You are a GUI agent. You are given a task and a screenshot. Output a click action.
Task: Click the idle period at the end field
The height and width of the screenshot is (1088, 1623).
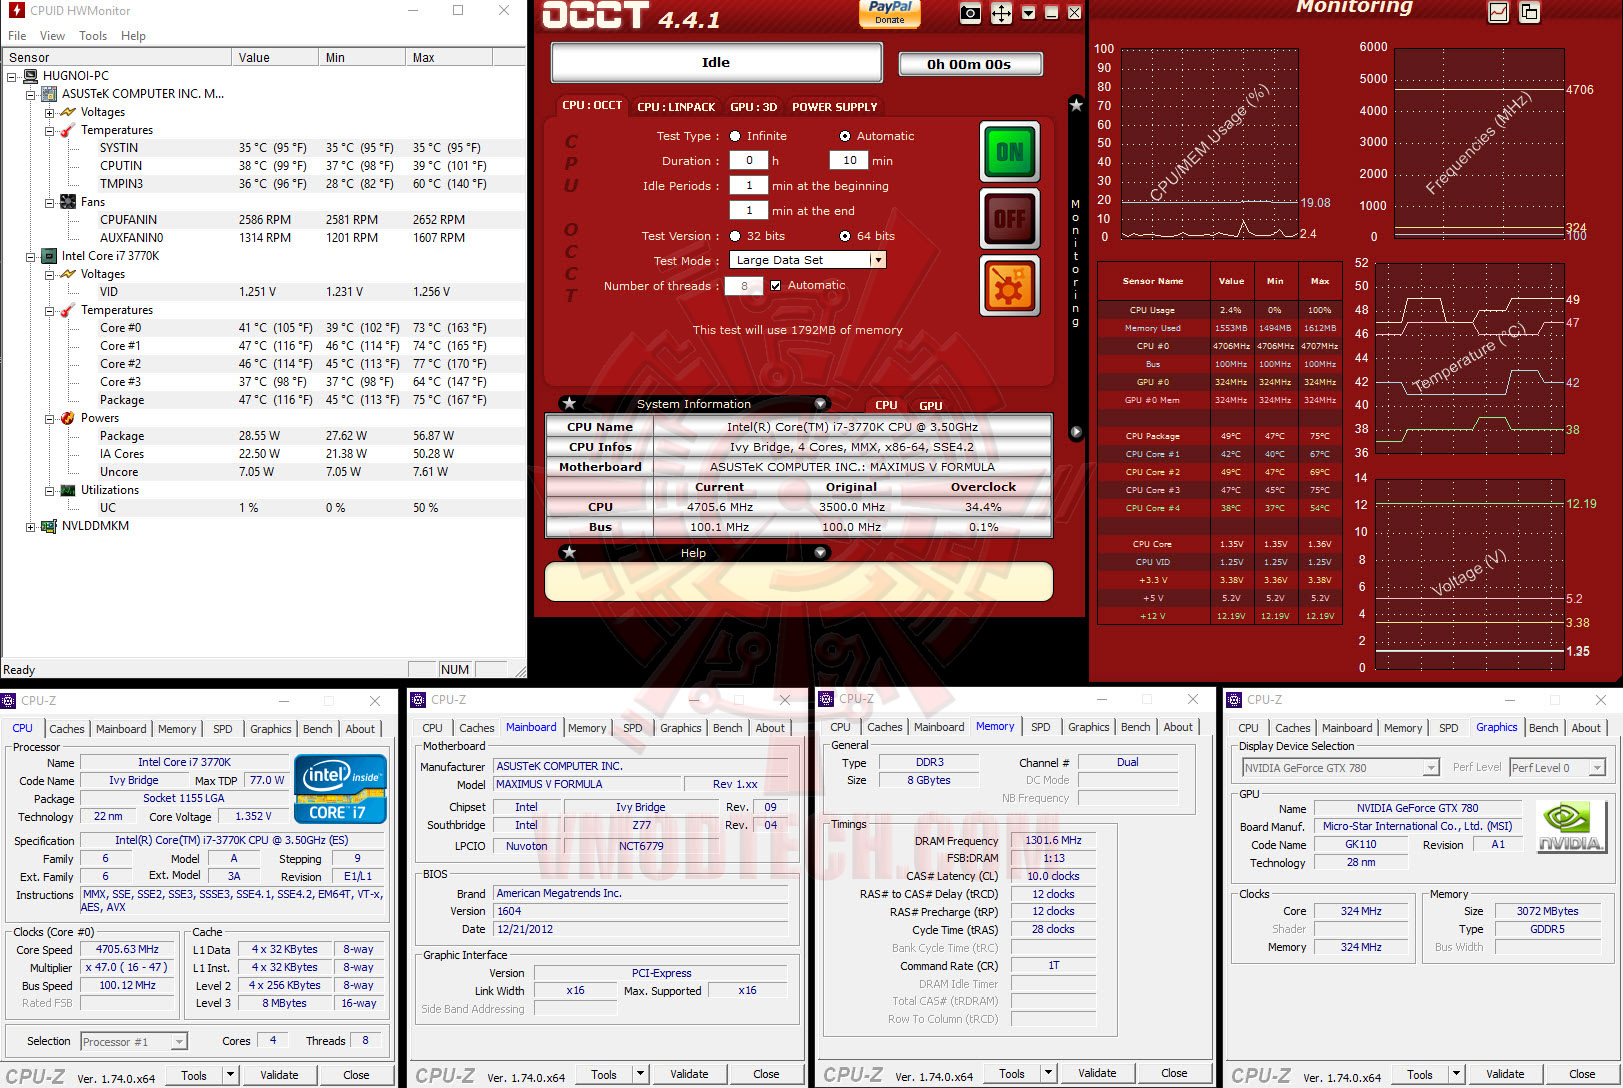749,210
